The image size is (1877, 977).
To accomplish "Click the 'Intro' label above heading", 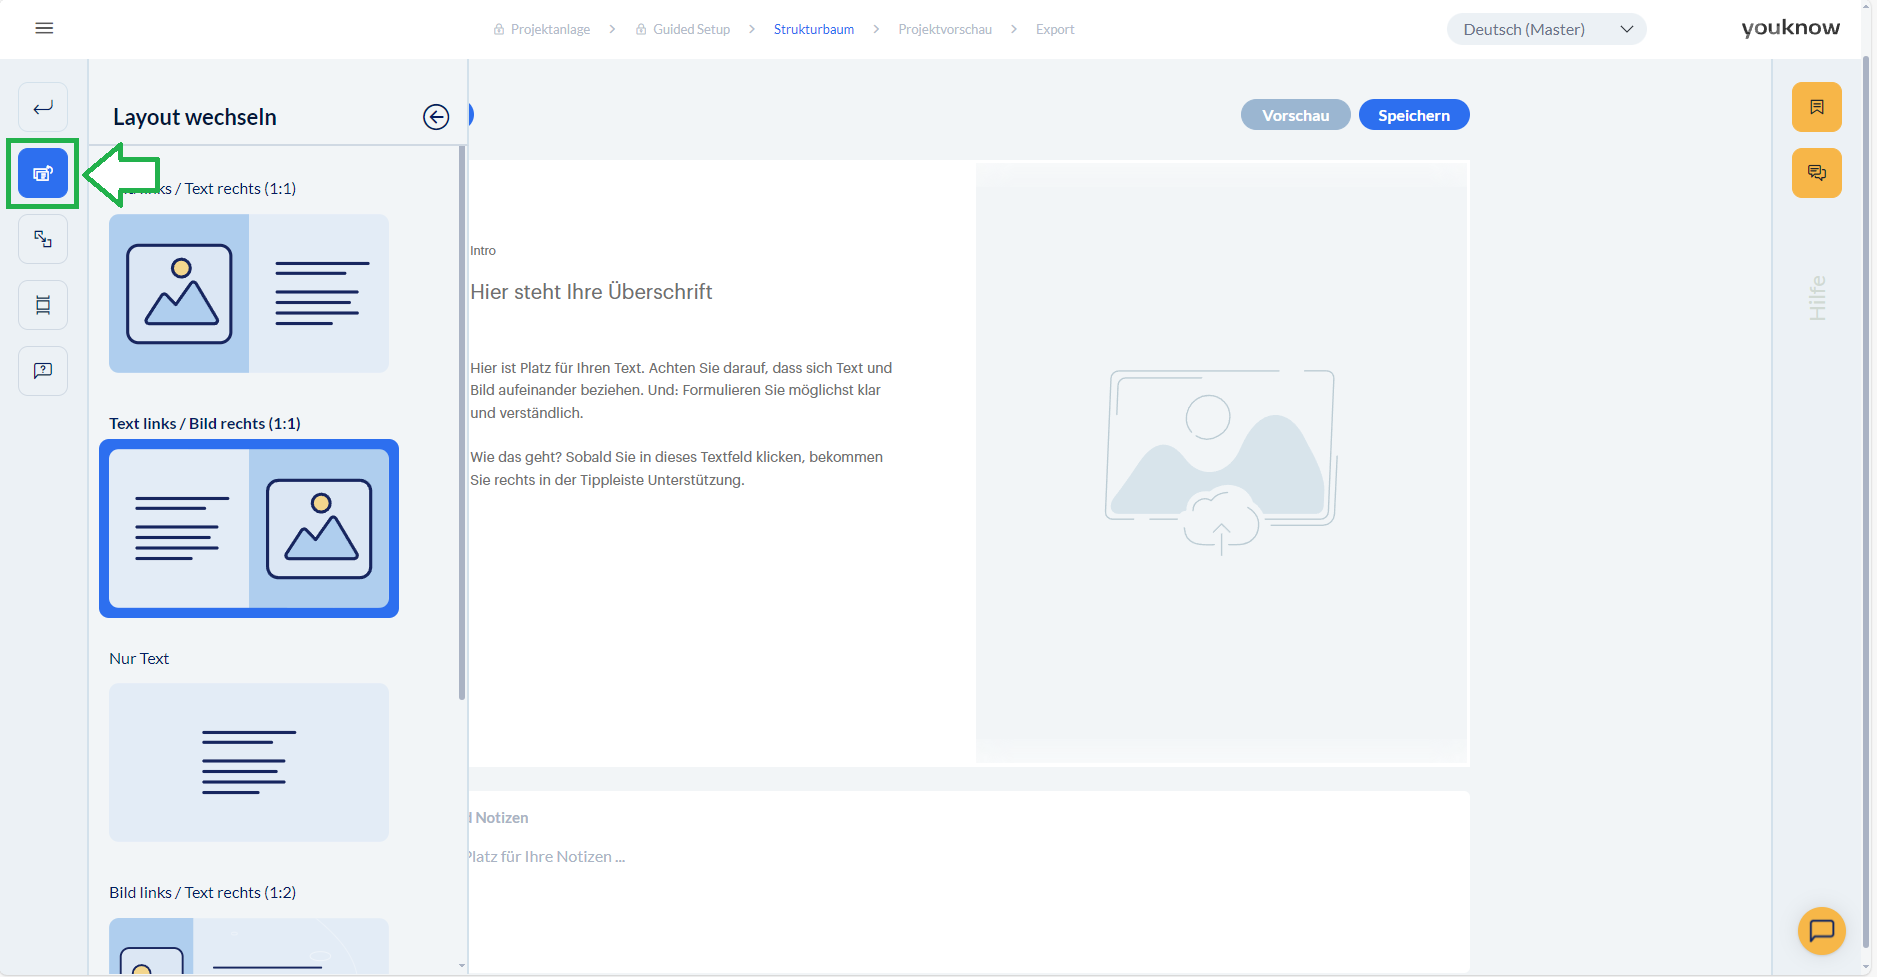I will click(483, 251).
